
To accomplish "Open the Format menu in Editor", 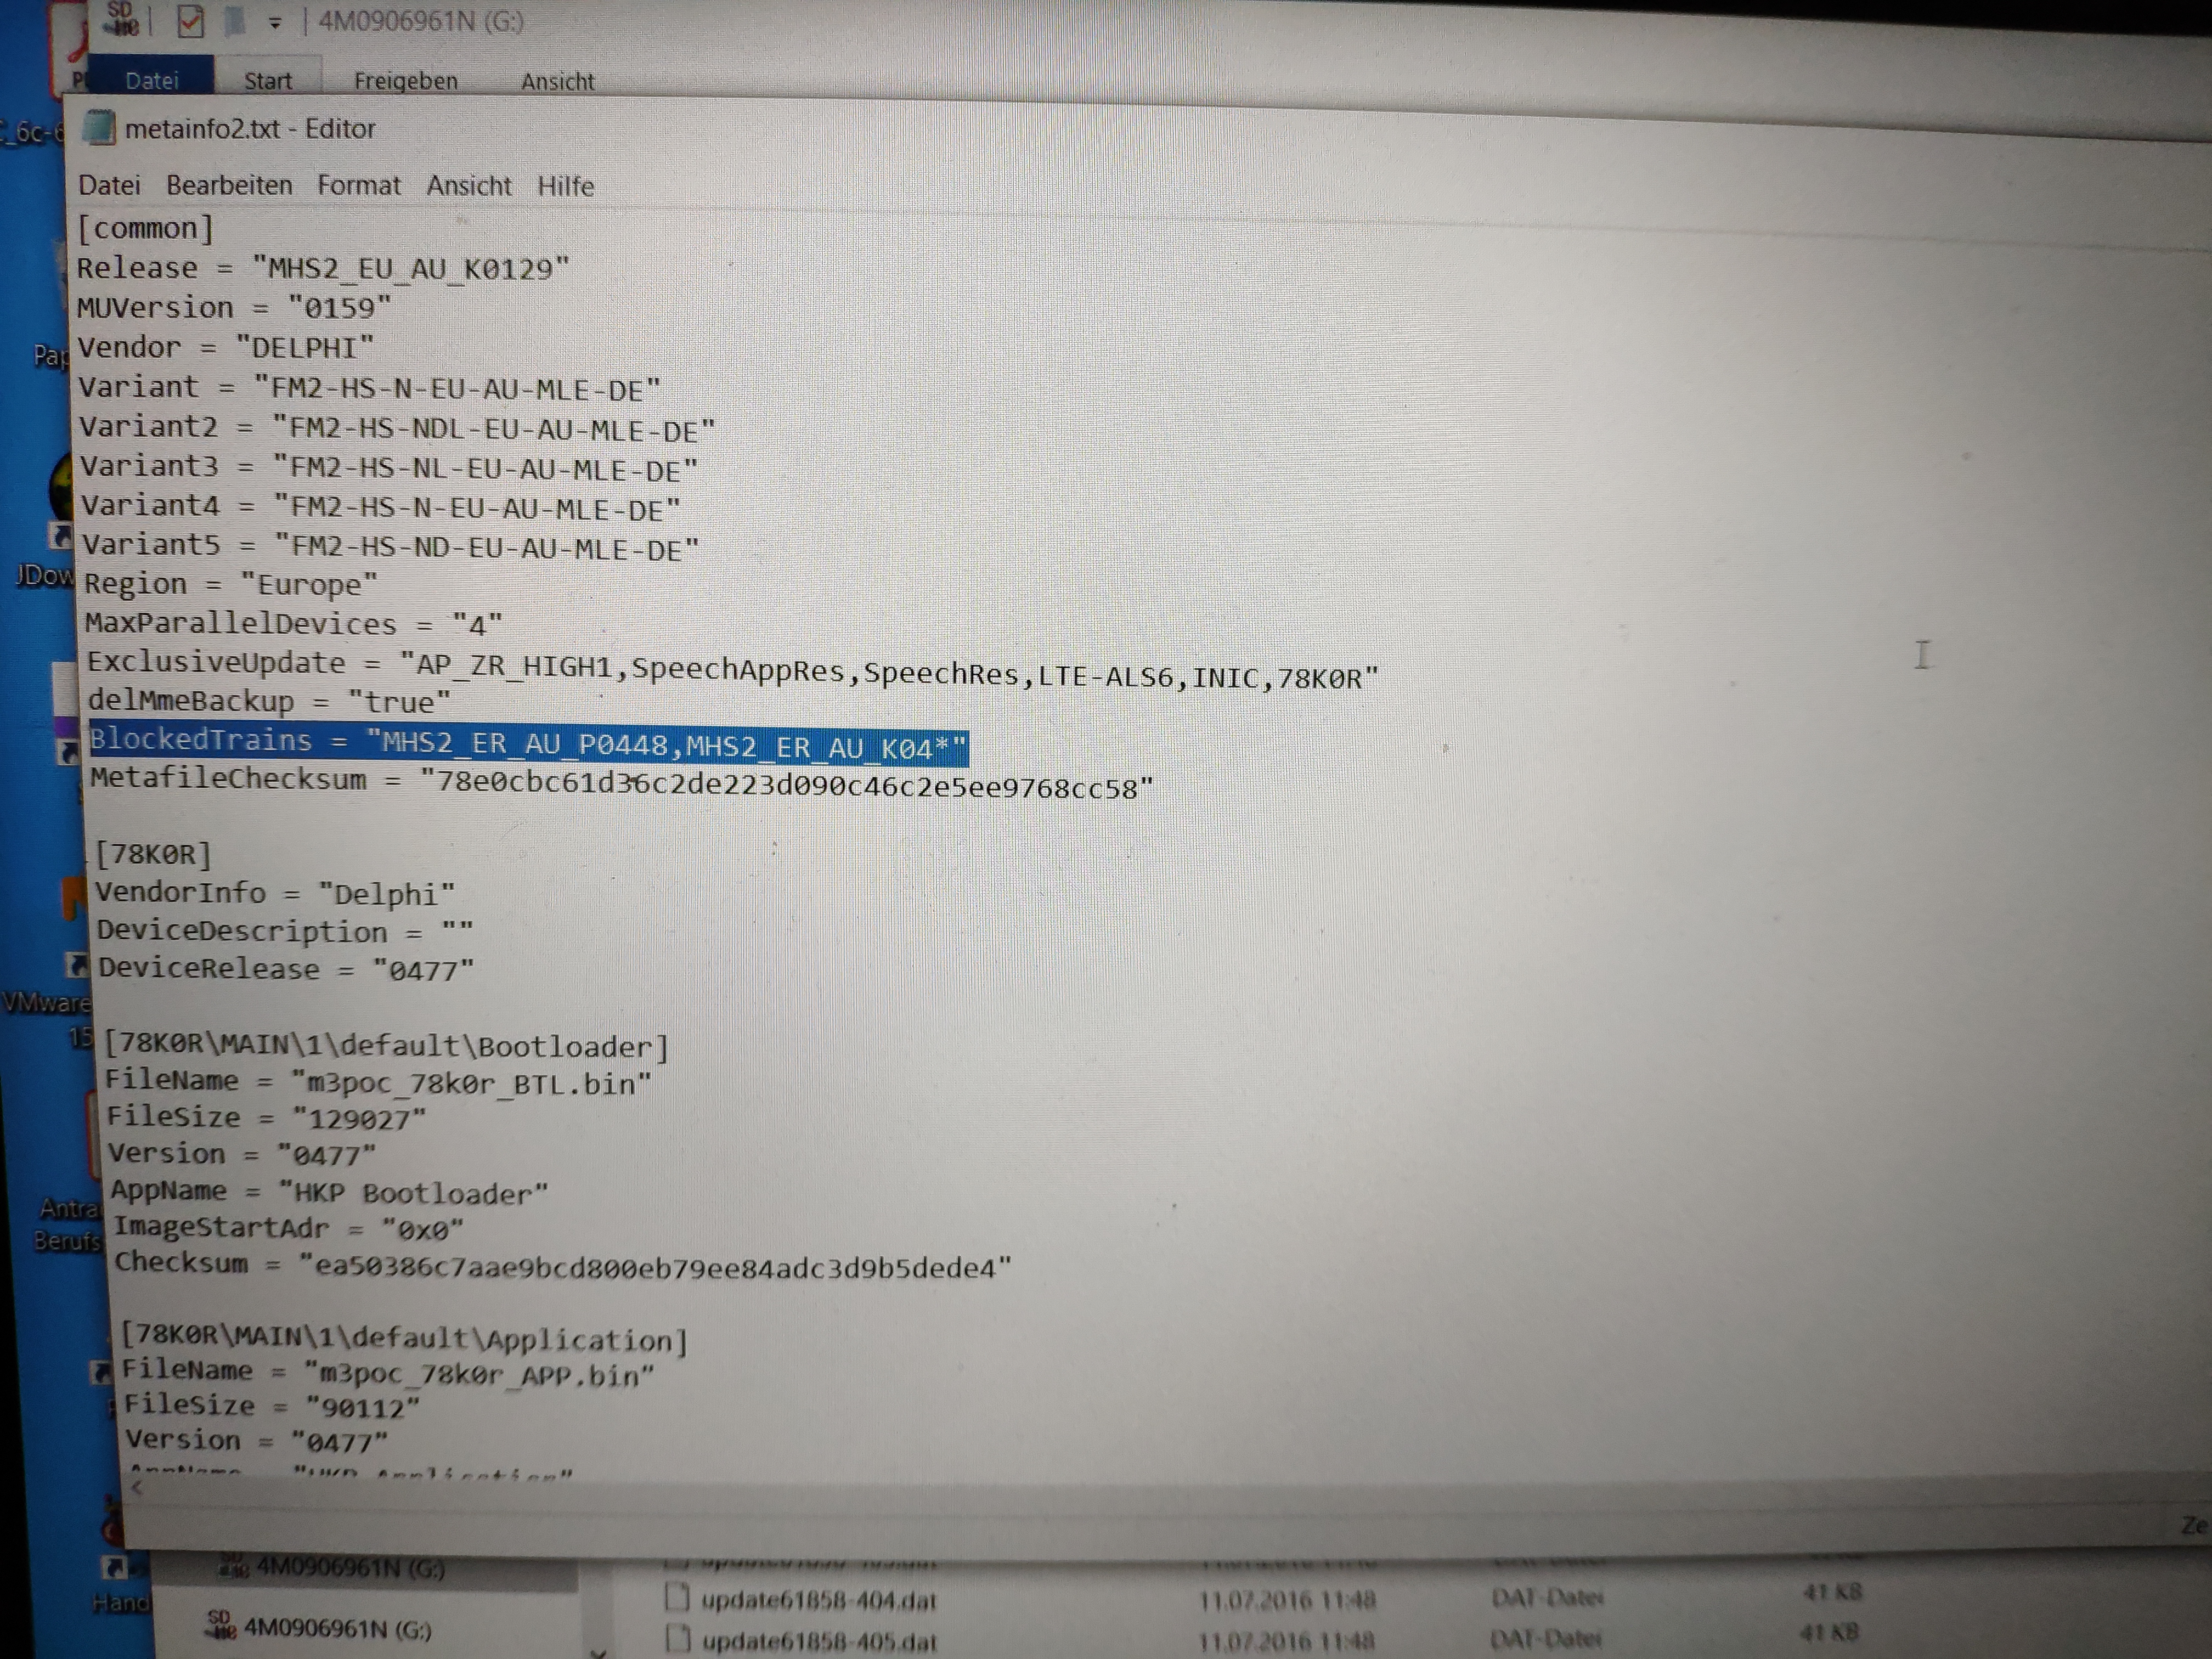I will tap(358, 185).
